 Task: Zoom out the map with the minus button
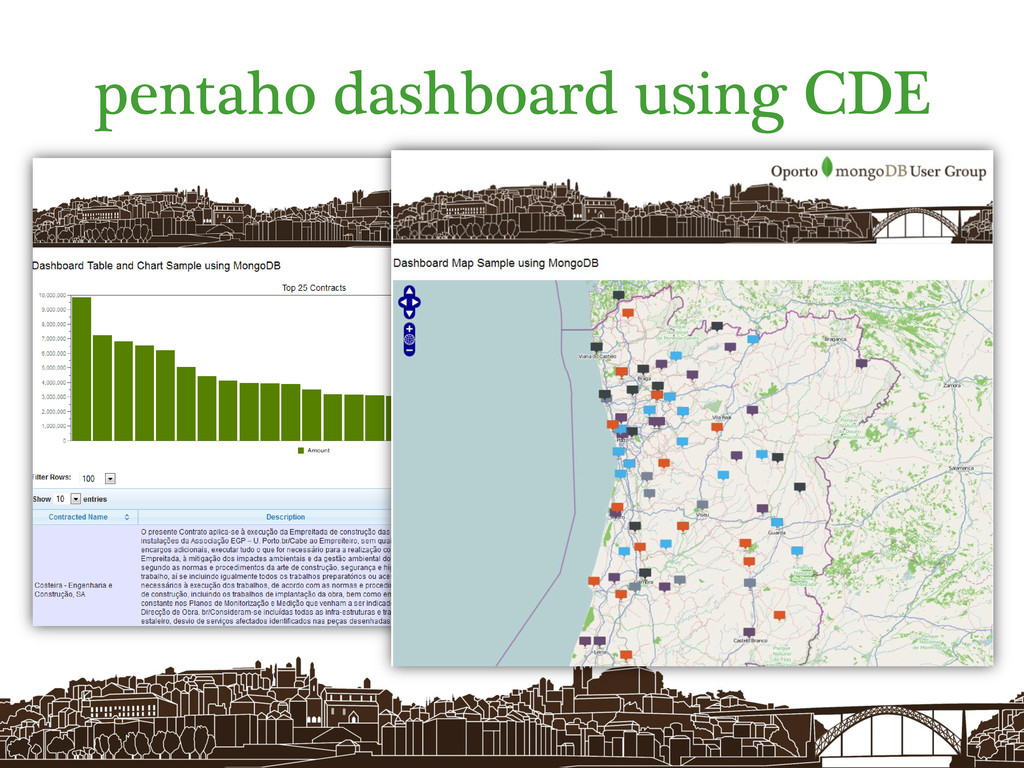[409, 351]
